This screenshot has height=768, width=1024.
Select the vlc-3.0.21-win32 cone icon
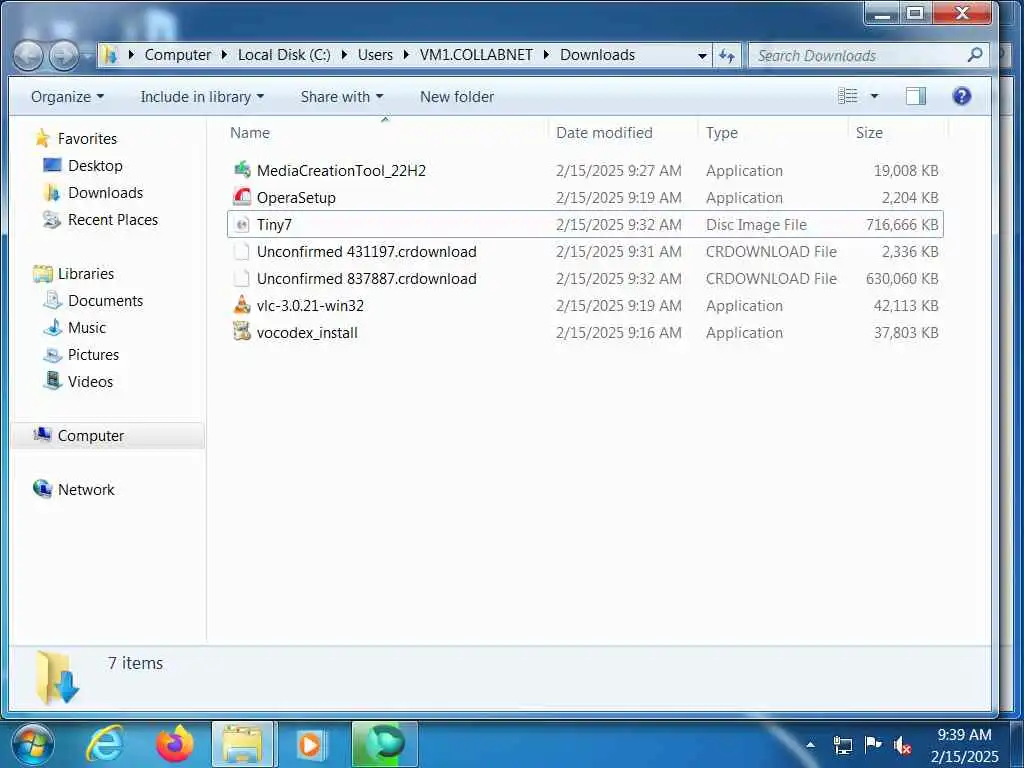pos(242,305)
